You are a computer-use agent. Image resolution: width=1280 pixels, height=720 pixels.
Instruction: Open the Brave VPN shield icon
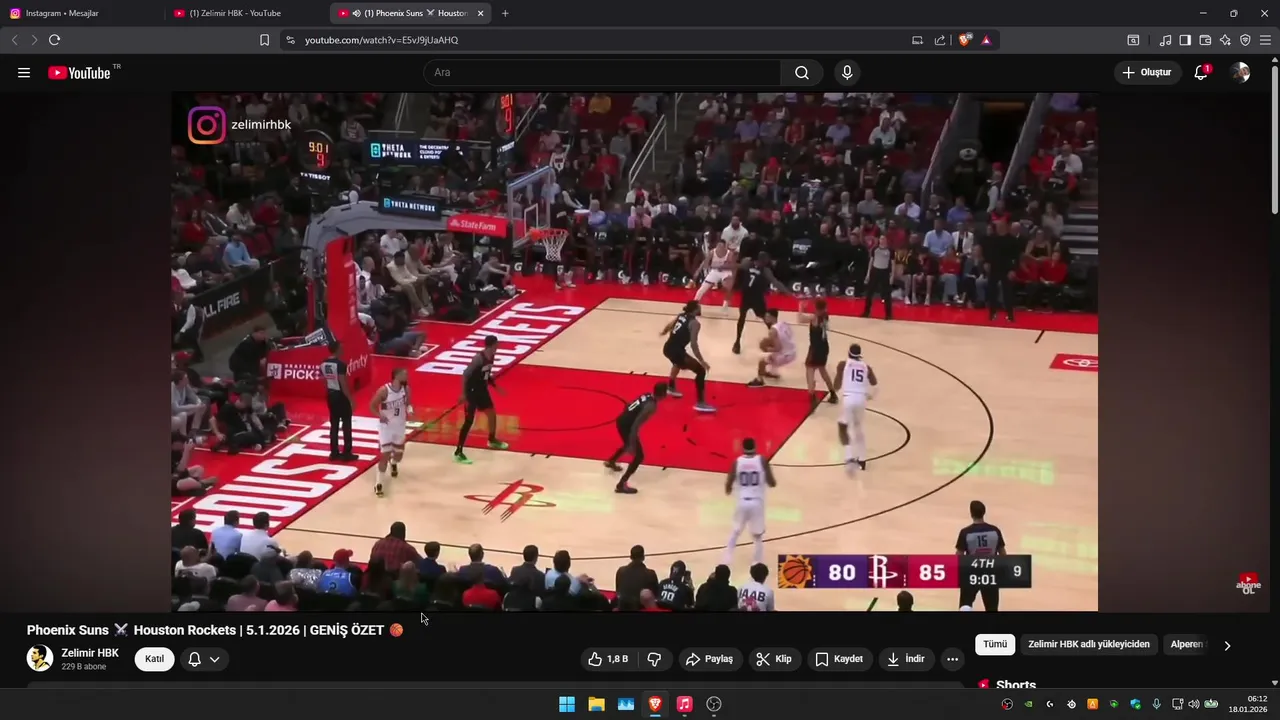point(1245,40)
